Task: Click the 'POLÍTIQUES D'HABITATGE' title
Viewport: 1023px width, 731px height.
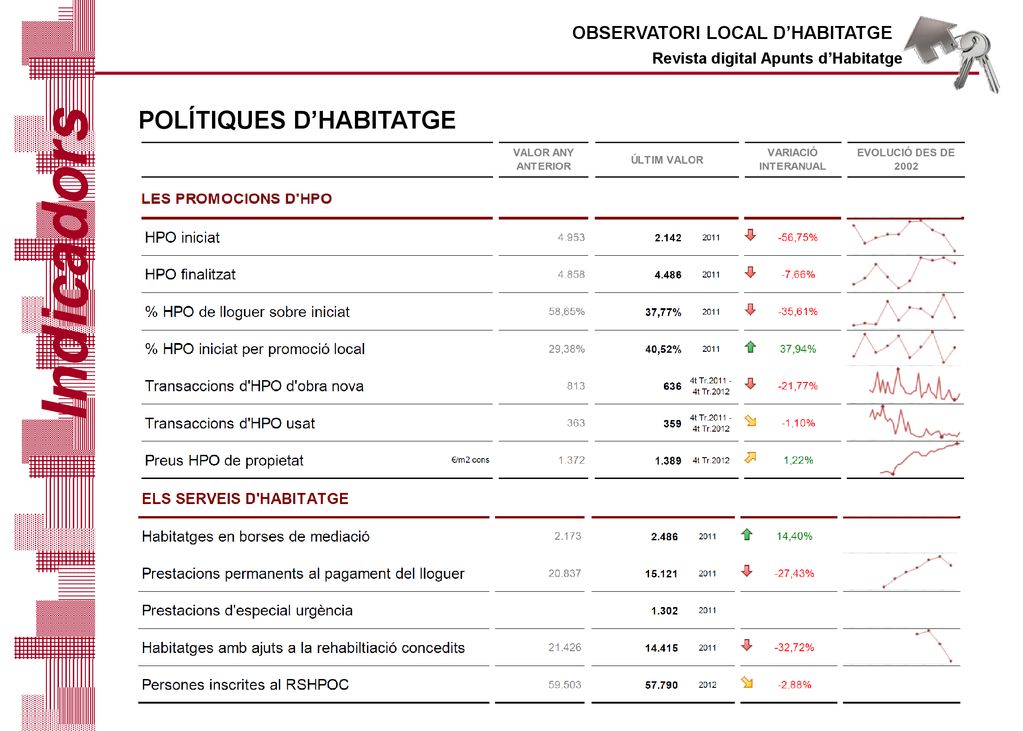Action: point(297,120)
